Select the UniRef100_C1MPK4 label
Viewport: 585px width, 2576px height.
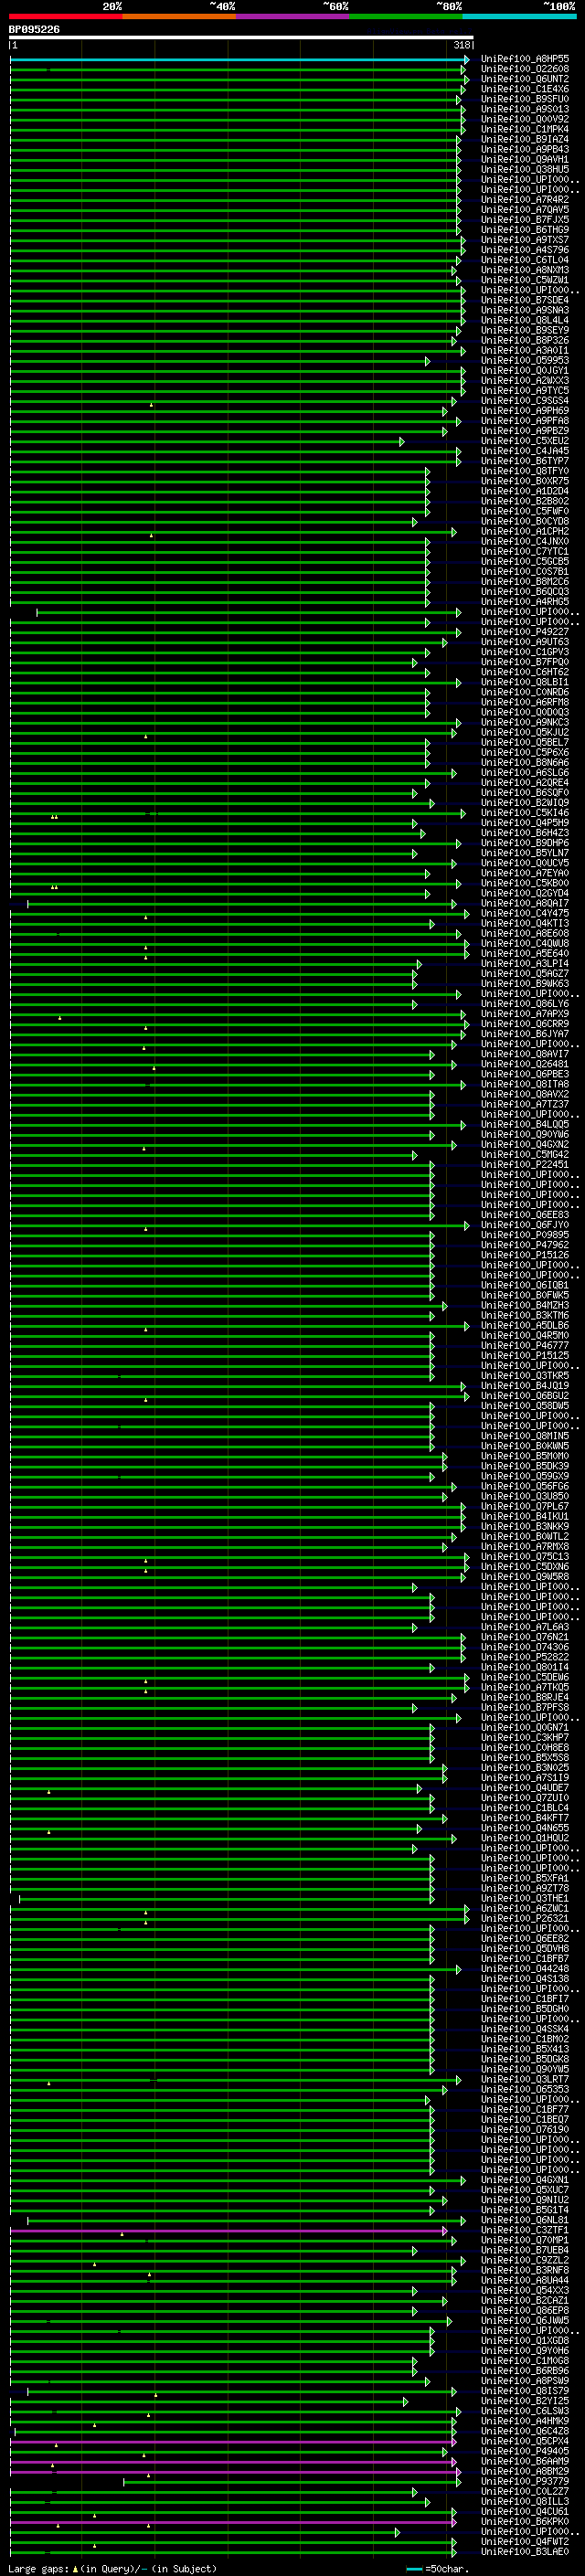point(525,129)
